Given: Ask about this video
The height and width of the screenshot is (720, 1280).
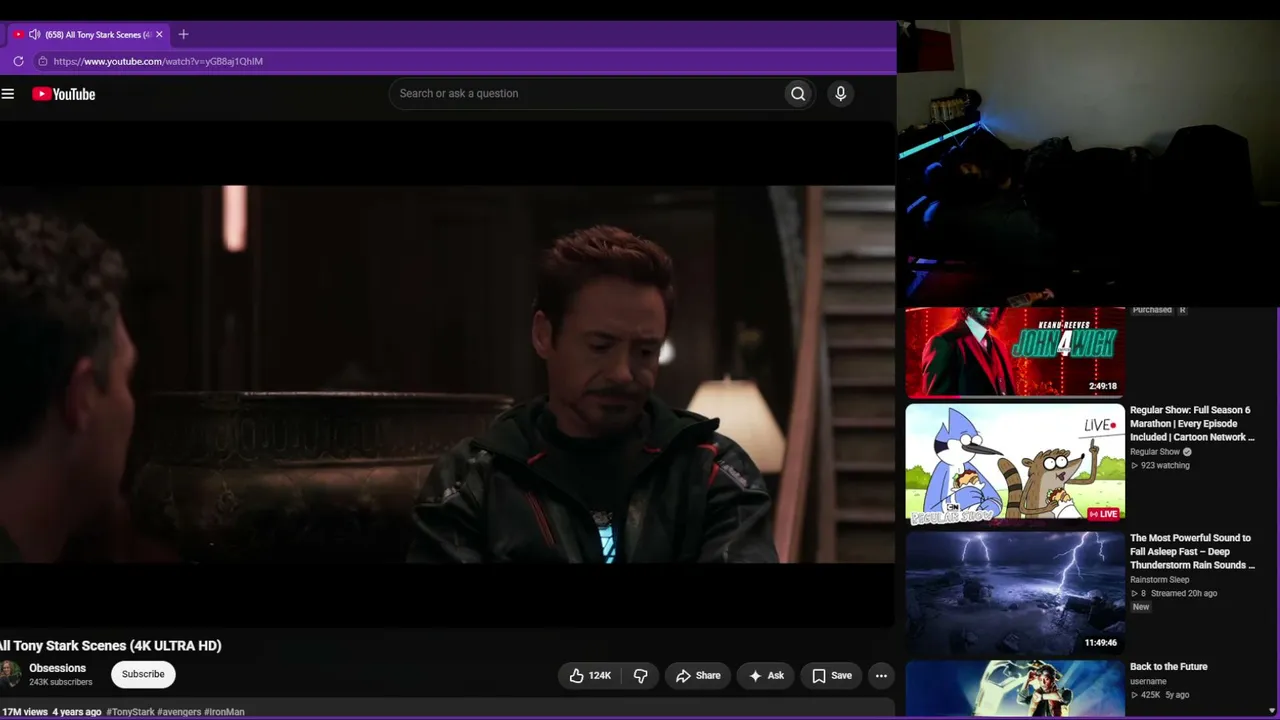Looking at the screenshot, I should coord(765,676).
